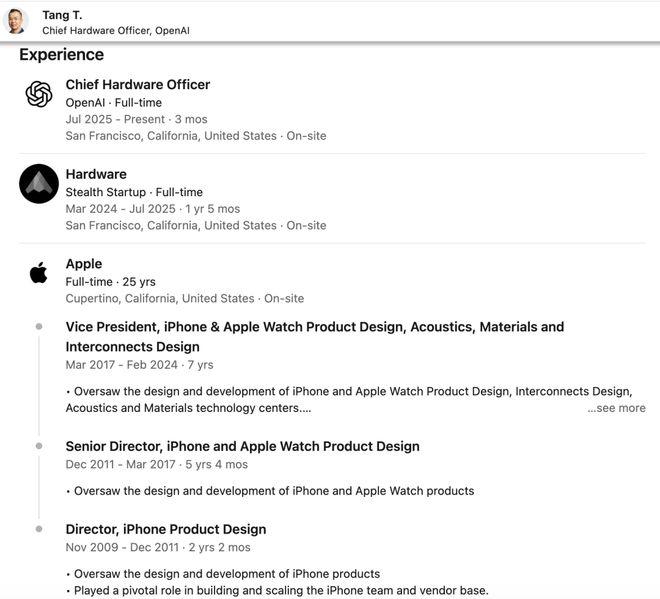Click the OpenAI company logo icon
This screenshot has width=660, height=599.
(x=39, y=94)
